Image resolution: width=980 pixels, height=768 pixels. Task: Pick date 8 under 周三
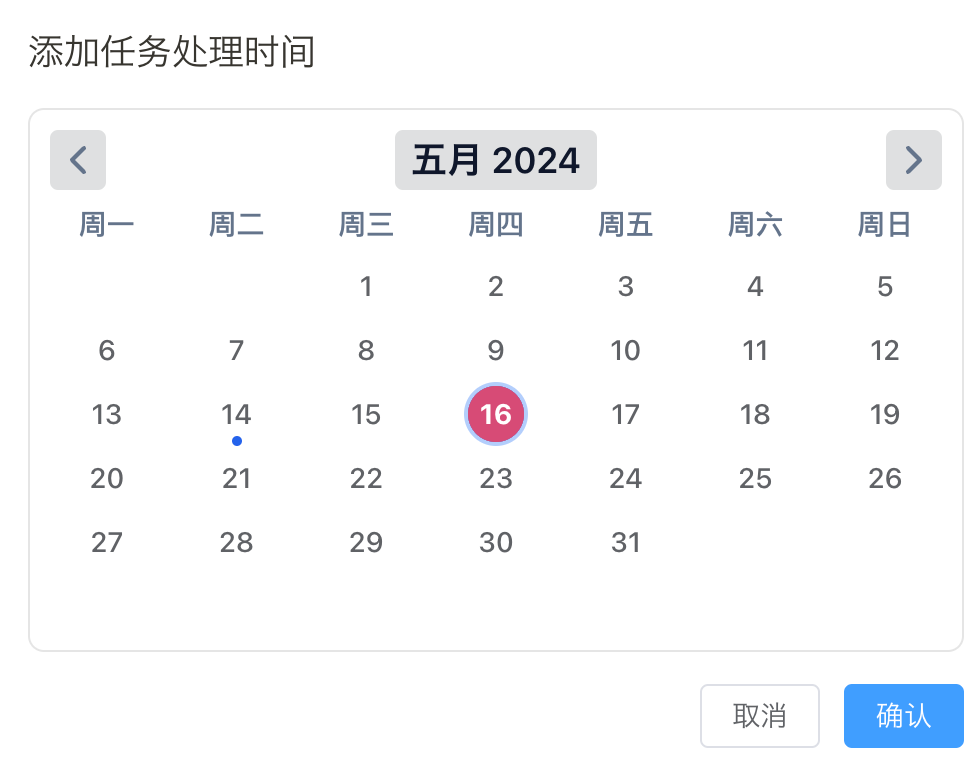[366, 351]
